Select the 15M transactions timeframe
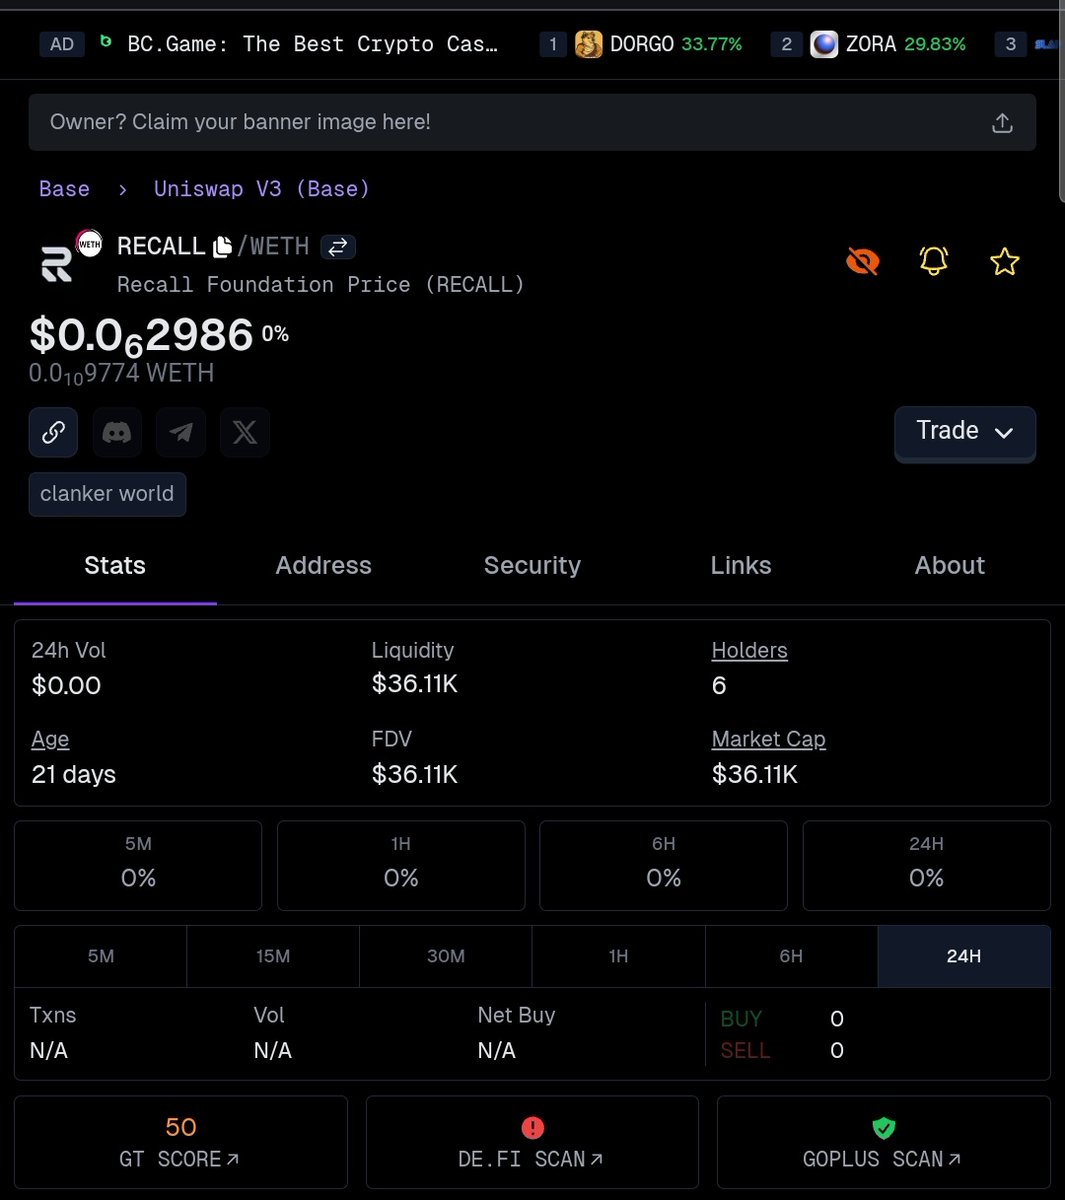 point(273,957)
